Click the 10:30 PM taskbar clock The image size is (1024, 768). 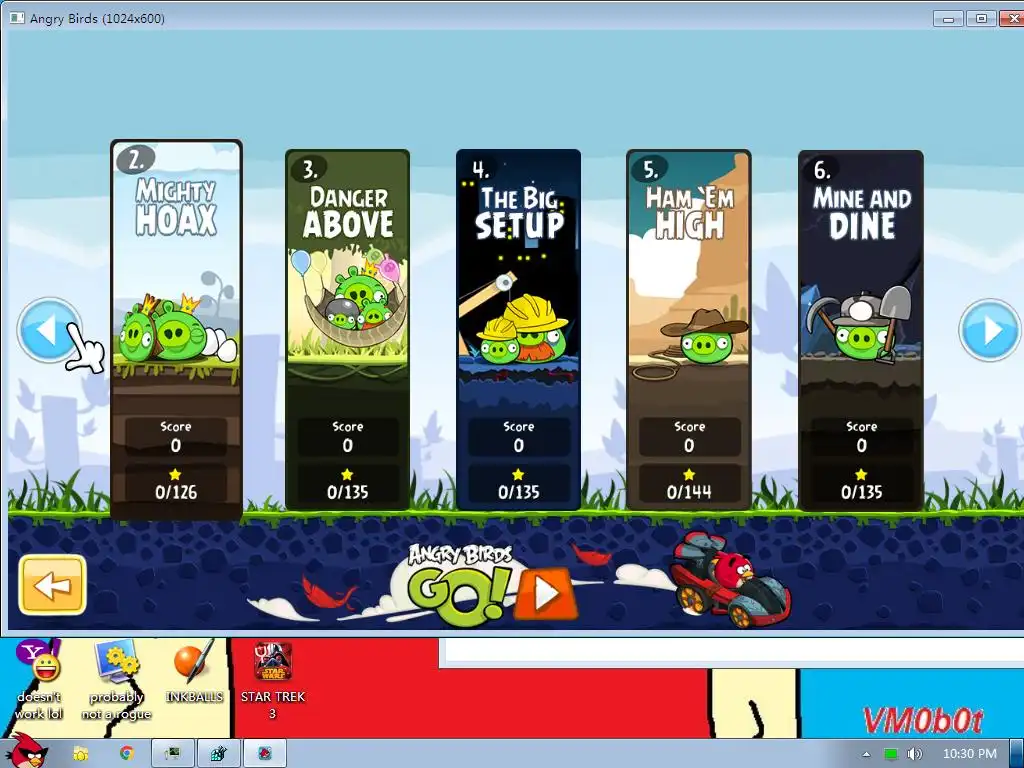[x=969, y=754]
